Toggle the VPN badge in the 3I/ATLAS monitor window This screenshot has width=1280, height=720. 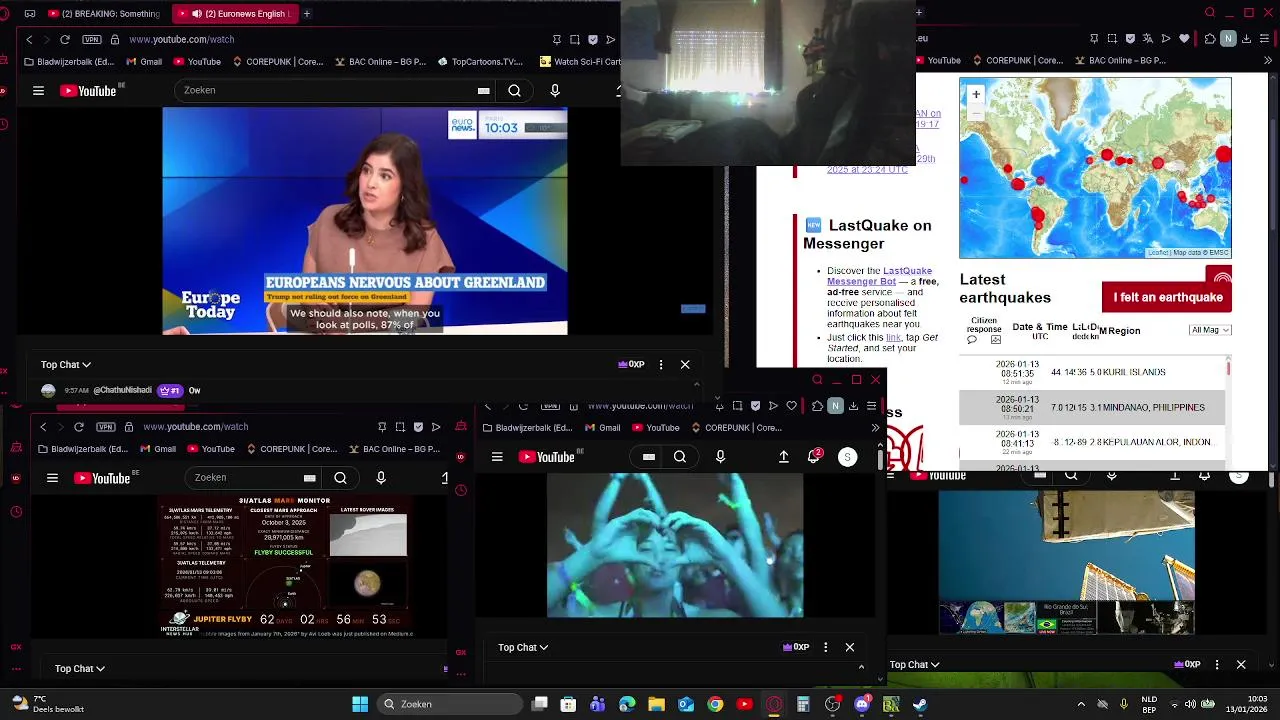pos(106,426)
